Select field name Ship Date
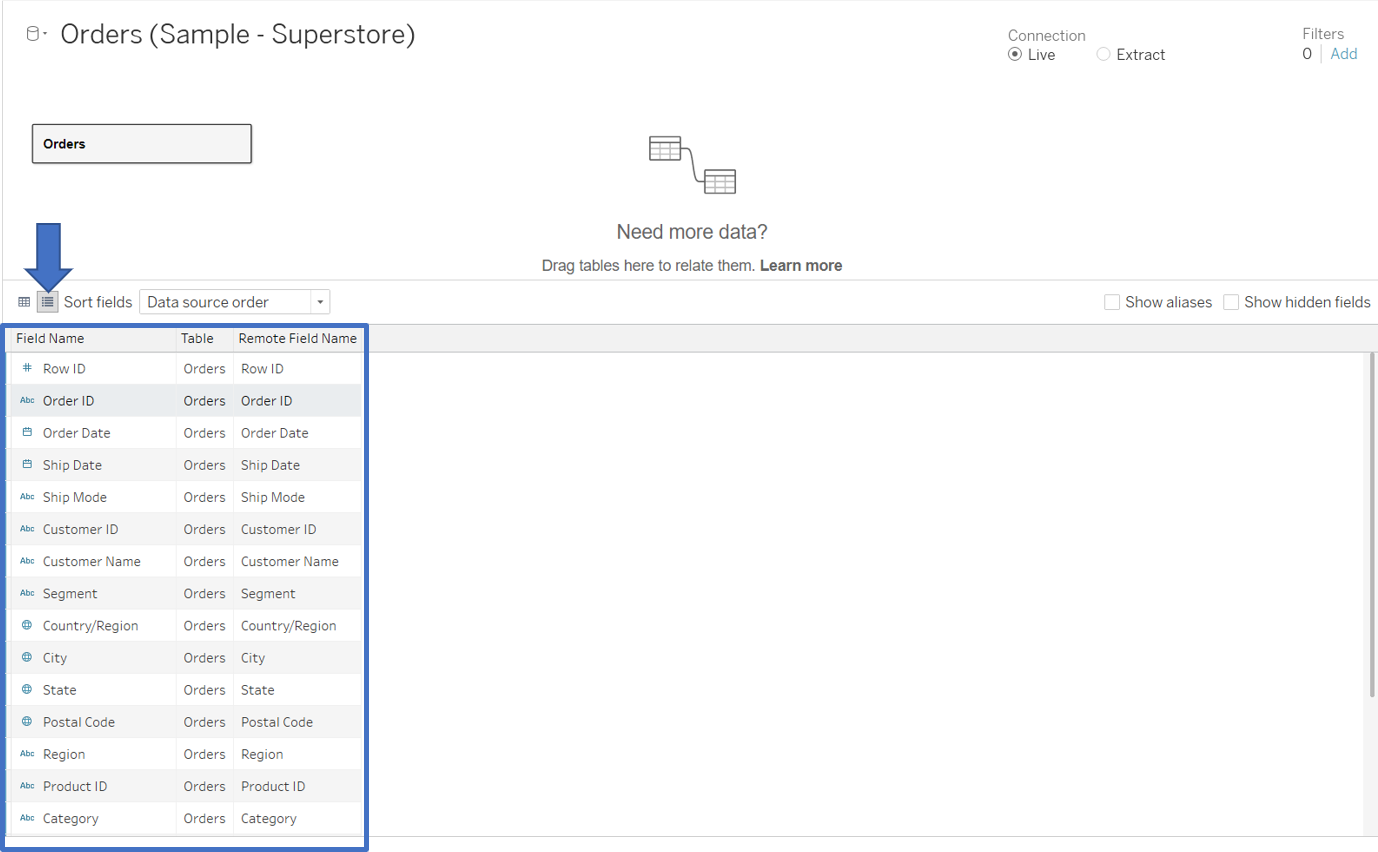Image resolution: width=1378 pixels, height=852 pixels. [72, 465]
